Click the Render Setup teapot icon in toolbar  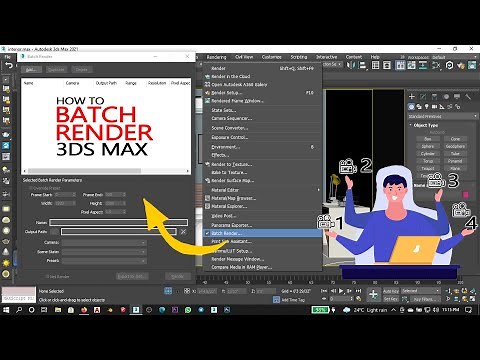click(461, 65)
